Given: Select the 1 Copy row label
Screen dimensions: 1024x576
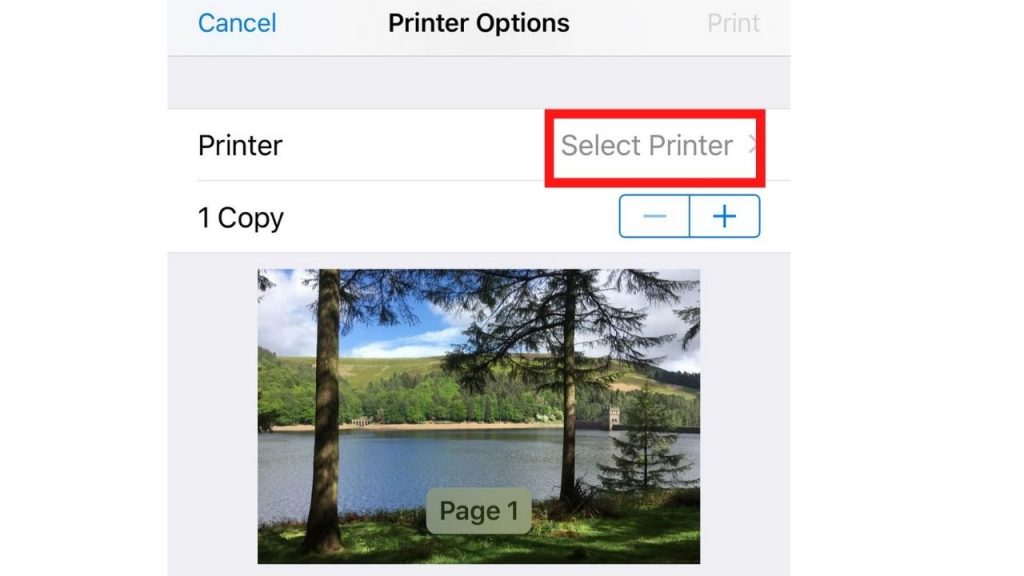Looking at the screenshot, I should [x=241, y=217].
